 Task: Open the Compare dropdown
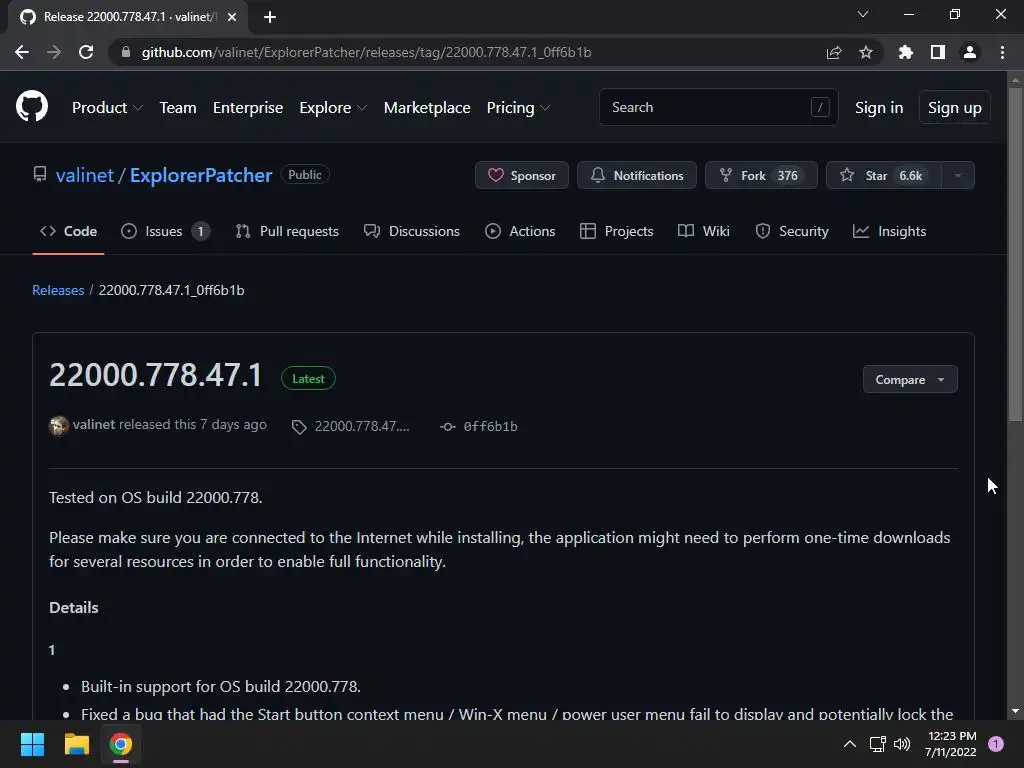tap(910, 379)
